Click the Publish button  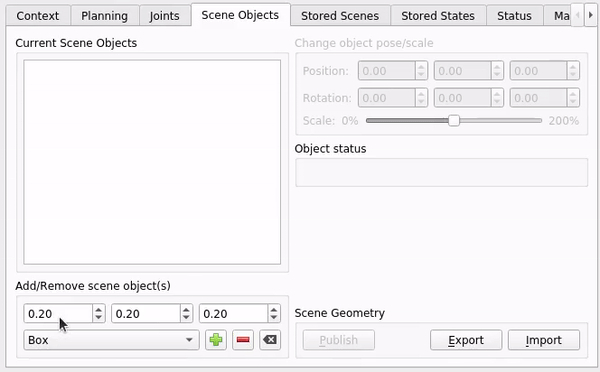click(x=339, y=340)
